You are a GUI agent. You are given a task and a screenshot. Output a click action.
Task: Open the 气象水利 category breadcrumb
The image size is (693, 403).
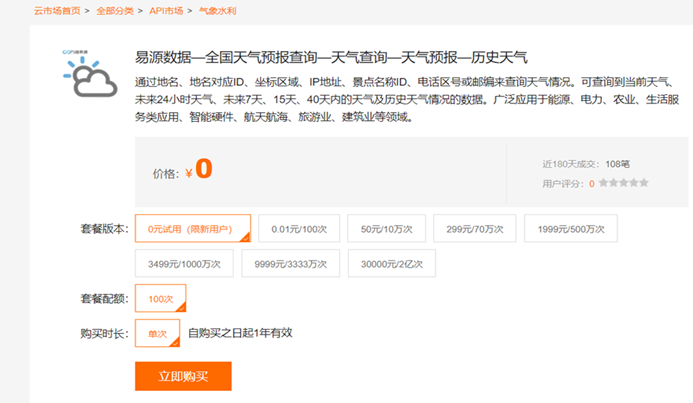(217, 11)
